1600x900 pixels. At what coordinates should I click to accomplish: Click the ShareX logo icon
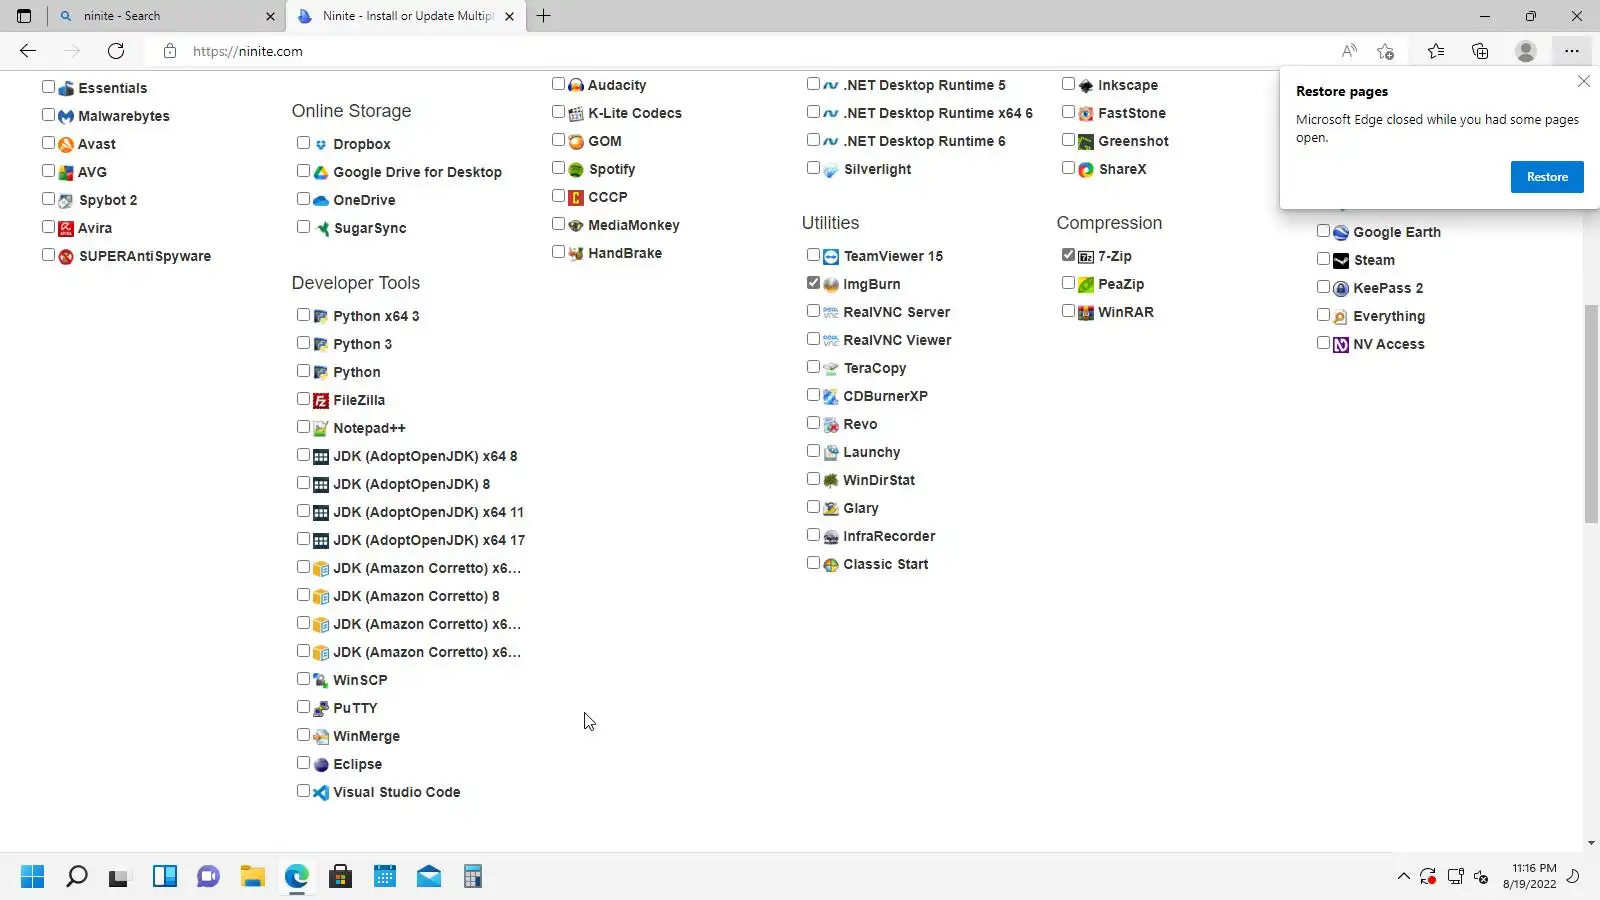tap(1086, 169)
